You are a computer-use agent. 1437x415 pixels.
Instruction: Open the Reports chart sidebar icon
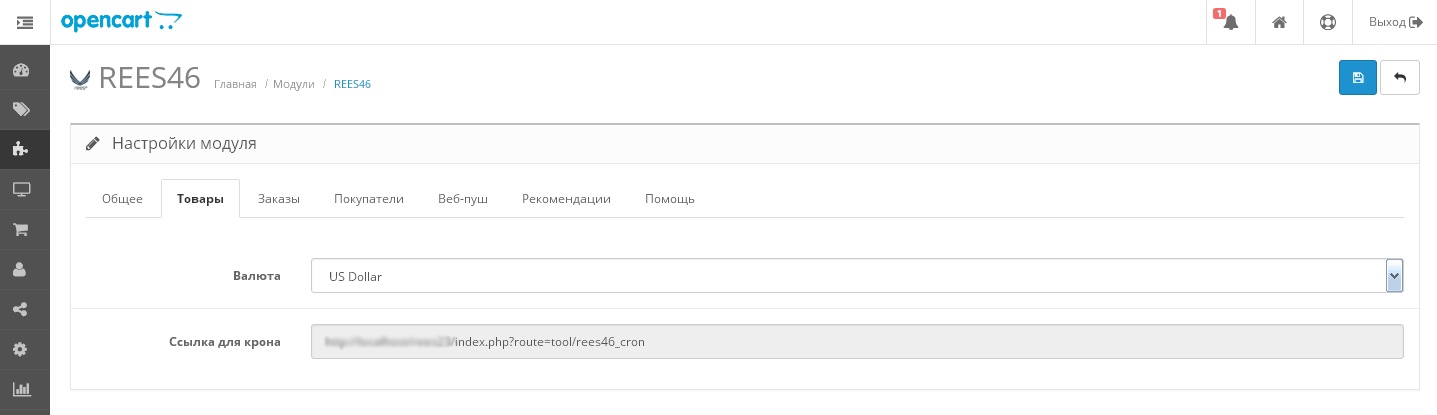click(21, 389)
